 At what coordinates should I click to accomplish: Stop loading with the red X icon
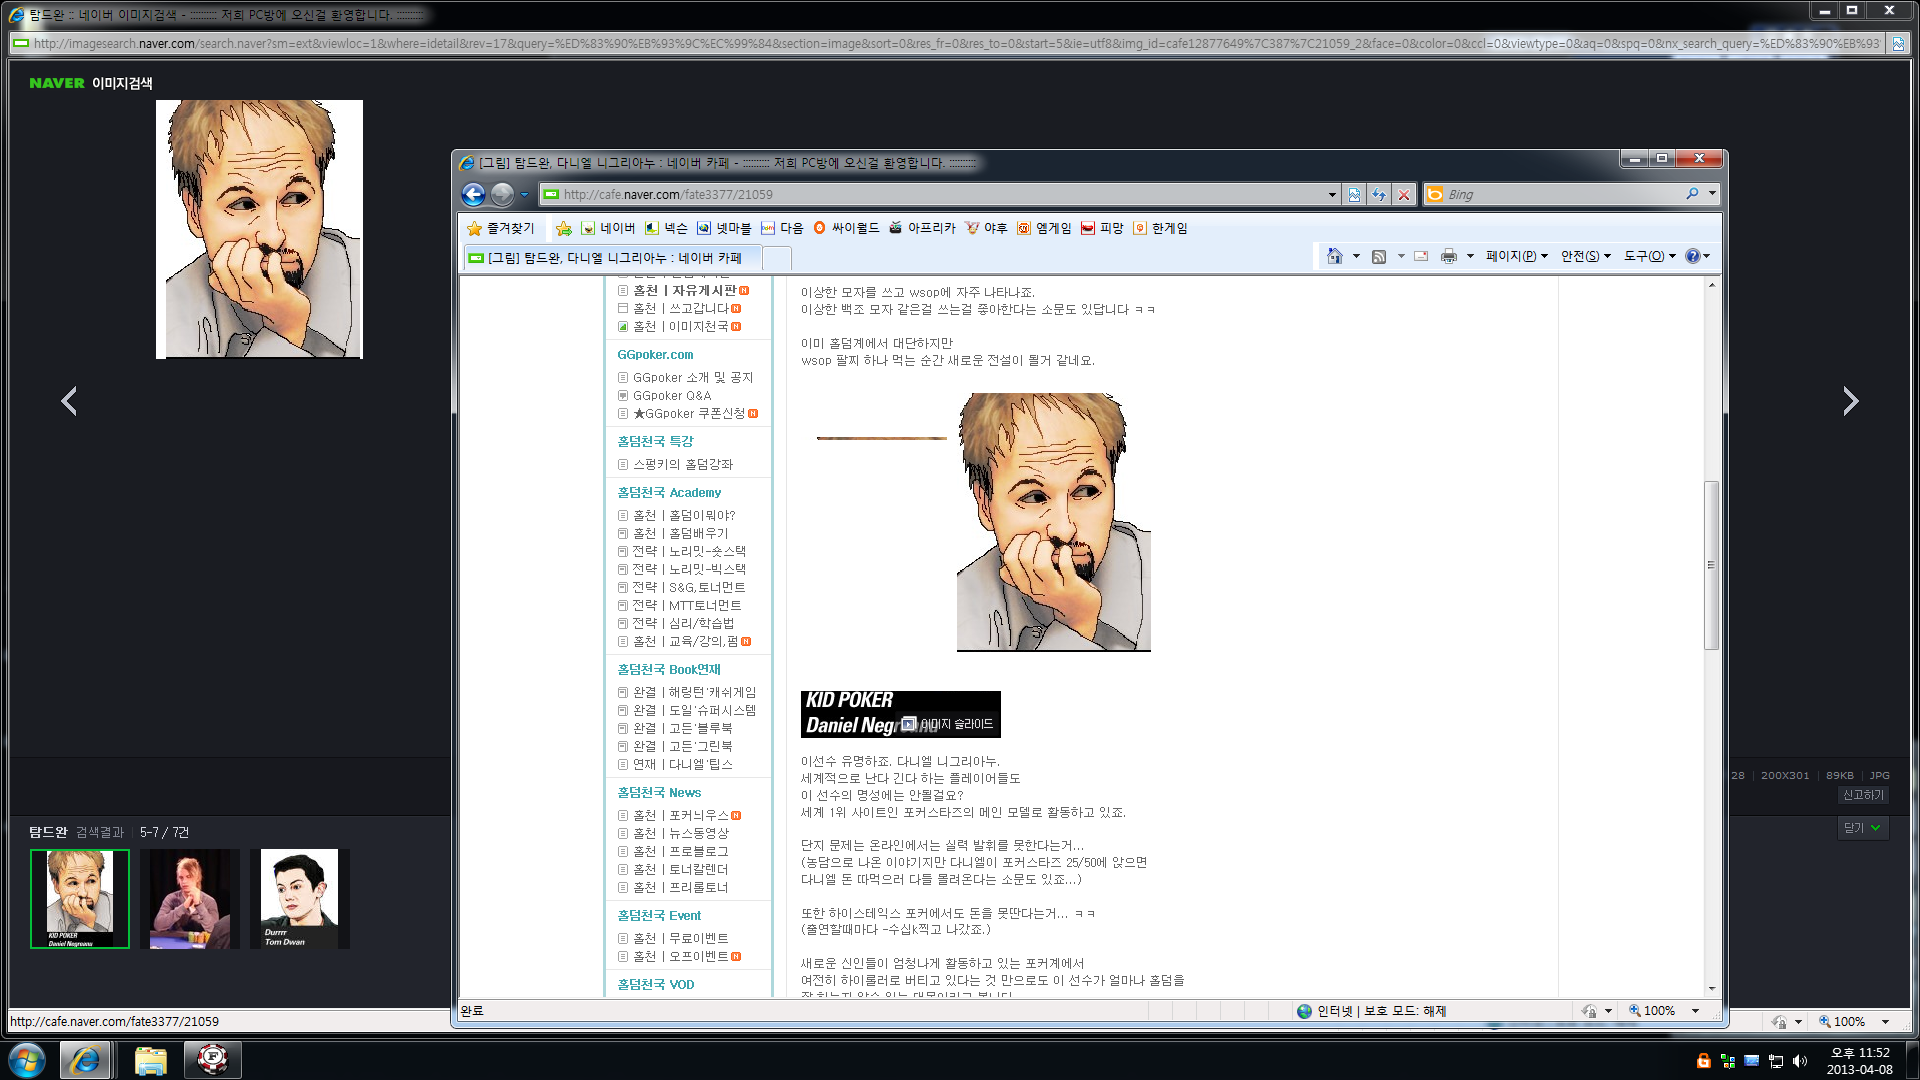click(x=1404, y=194)
